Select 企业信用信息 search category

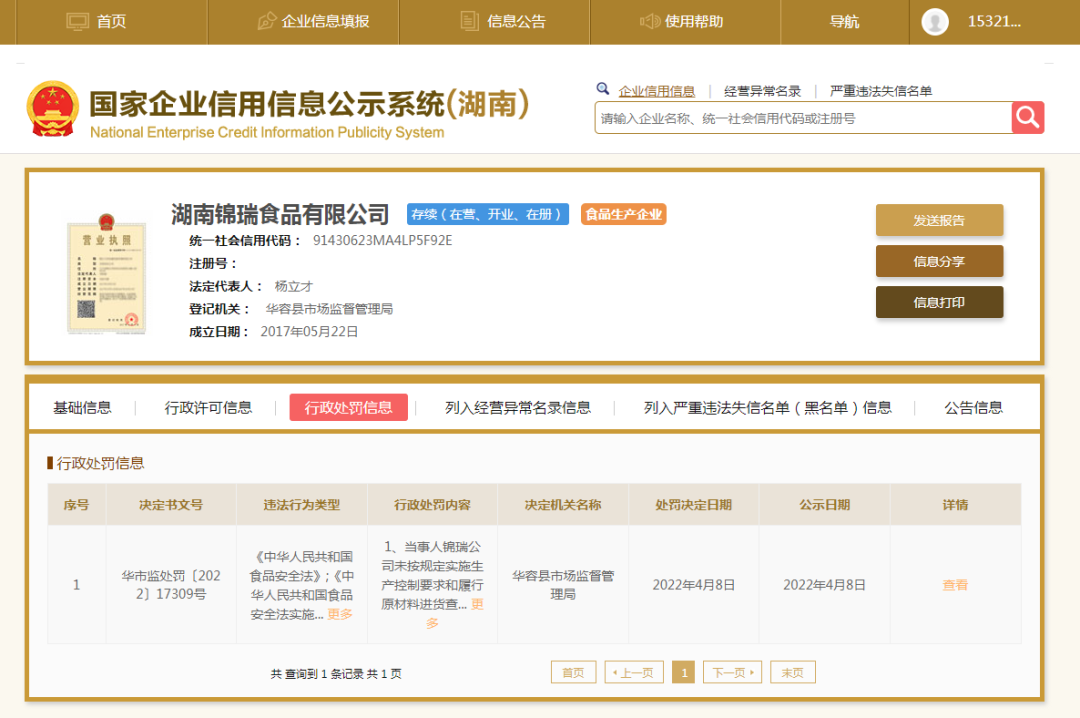point(656,91)
